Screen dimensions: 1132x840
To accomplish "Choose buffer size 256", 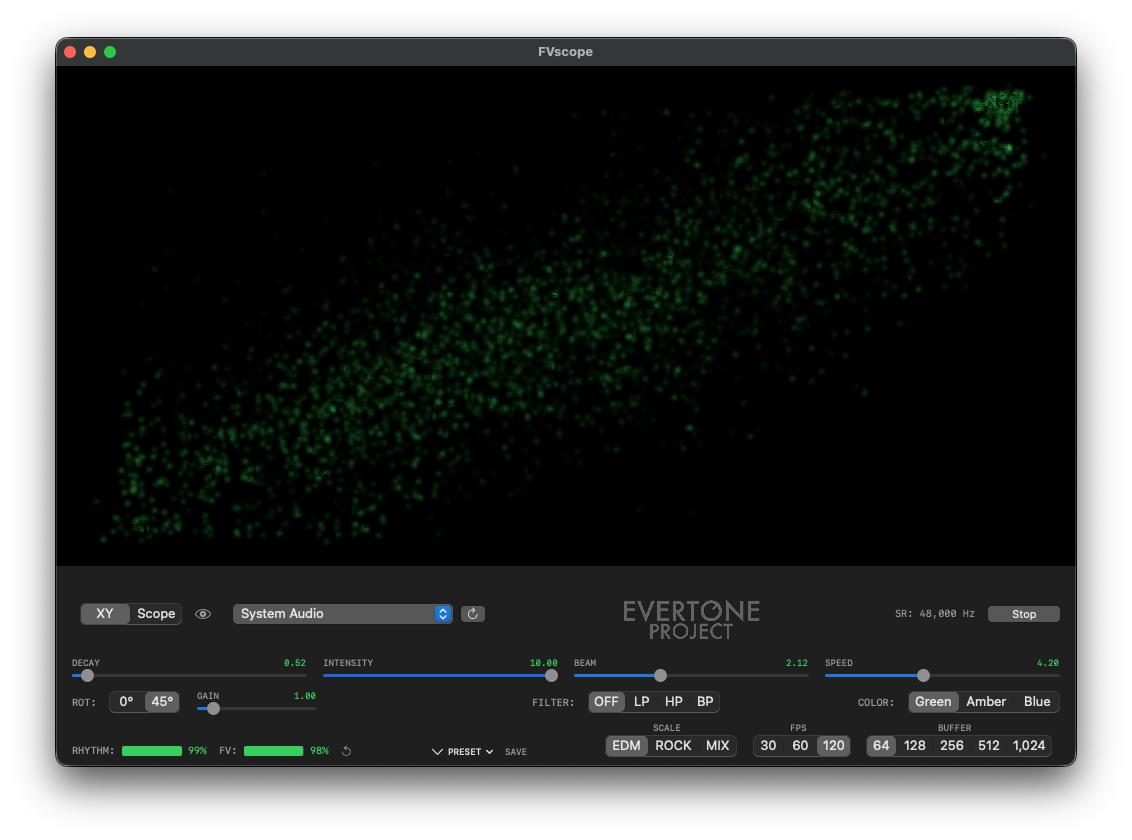I will point(952,746).
